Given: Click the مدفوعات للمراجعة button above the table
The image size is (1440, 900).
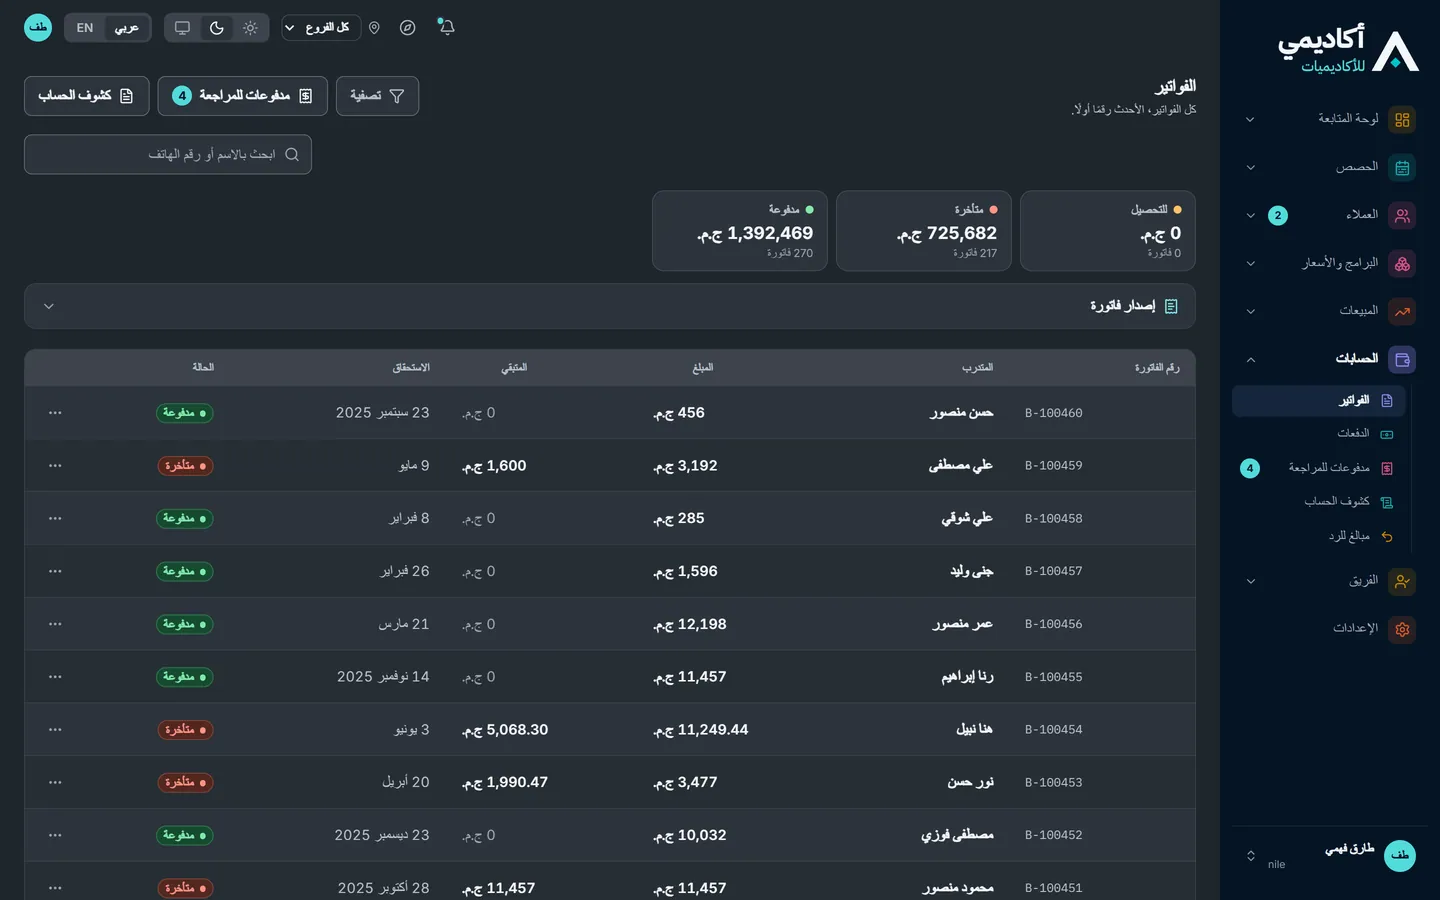Looking at the screenshot, I should [x=243, y=96].
